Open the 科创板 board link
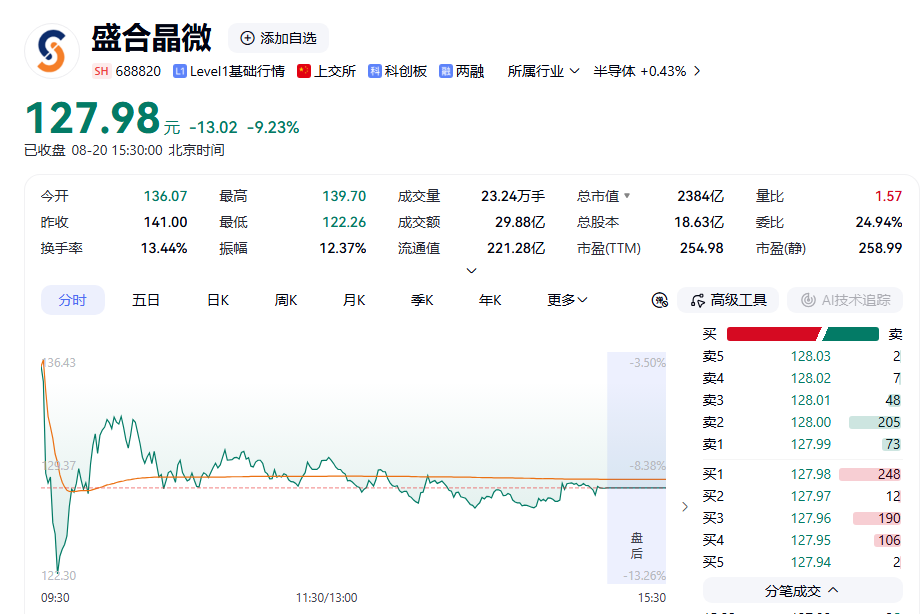 [x=405, y=71]
